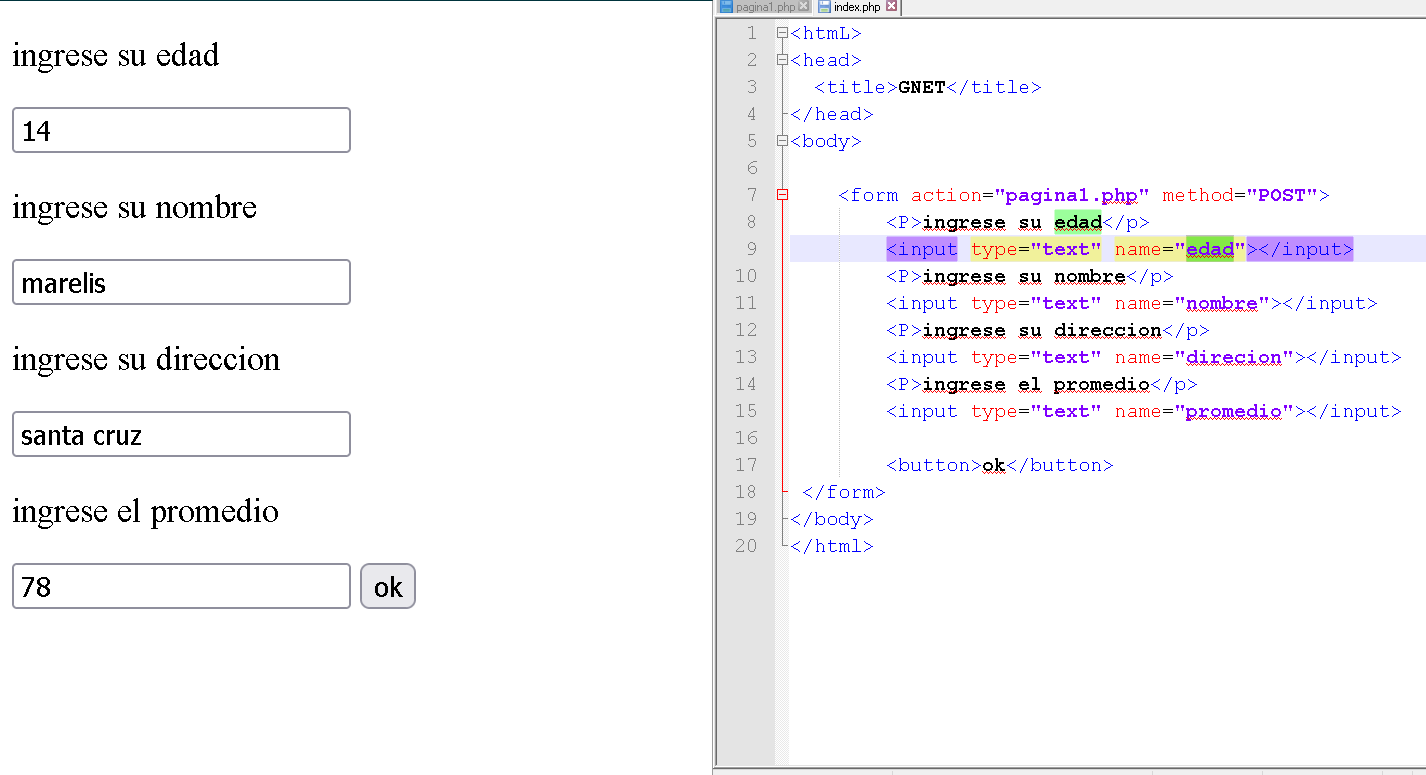Screen dimensions: 1426x775
Task: Close the index.php tab
Action: (x=892, y=7)
